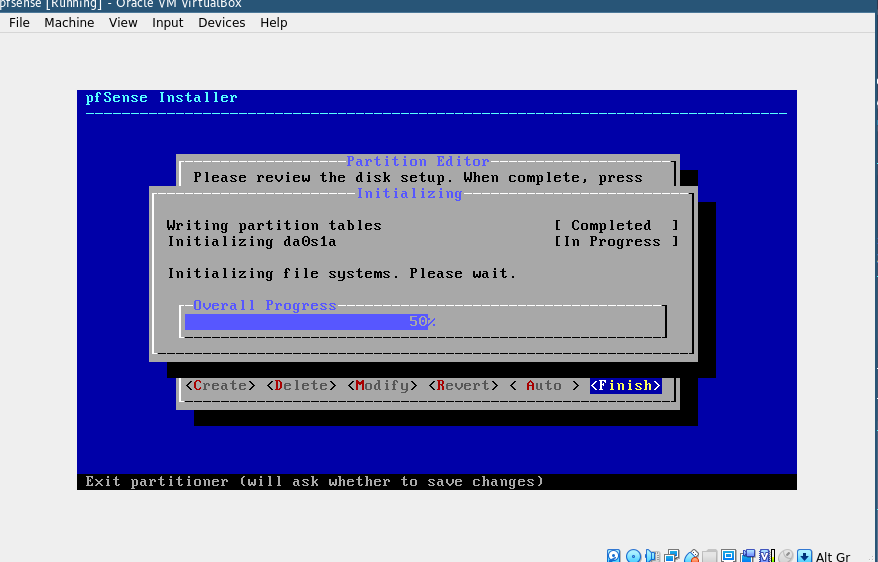Viewport: 878px width, 562px height.
Task: Open the View menu
Action: coord(123,22)
